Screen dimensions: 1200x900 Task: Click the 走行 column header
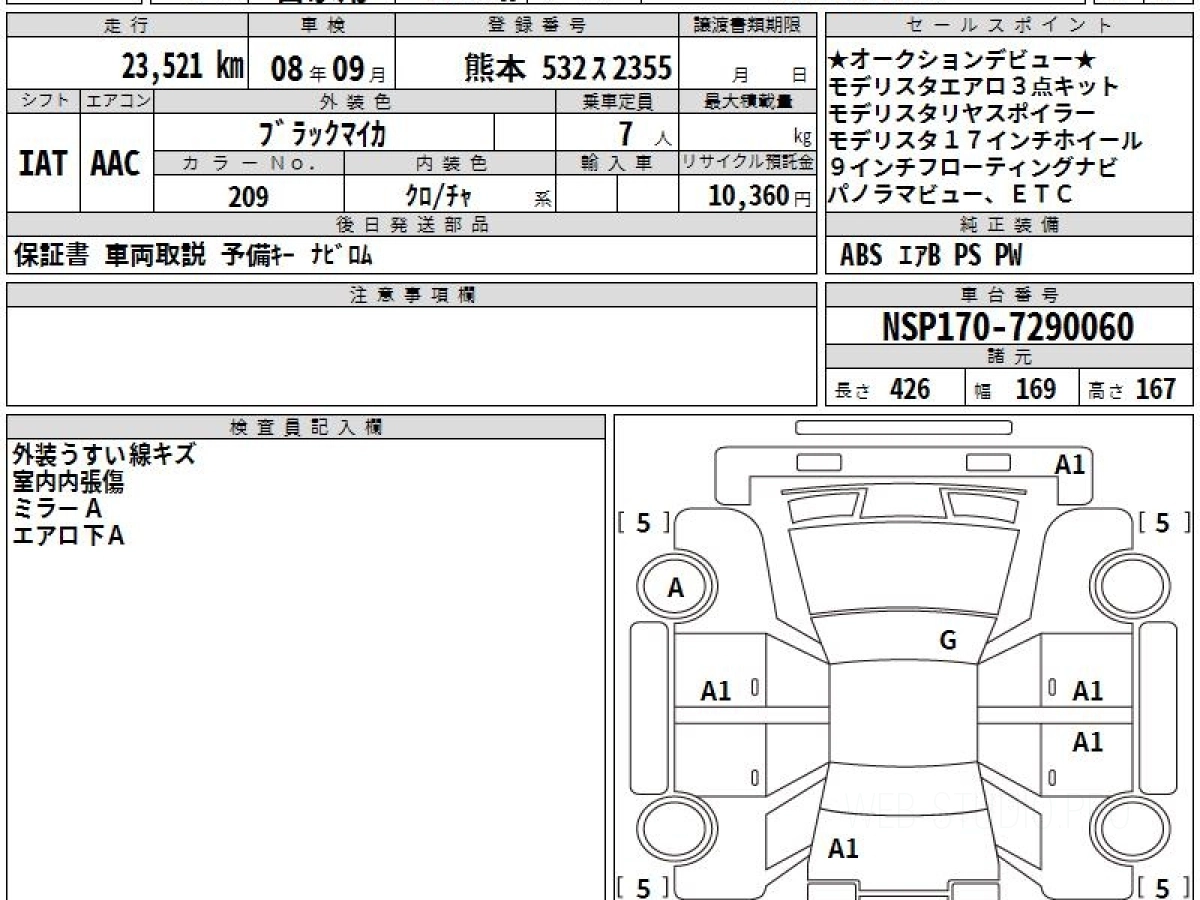pos(125,26)
